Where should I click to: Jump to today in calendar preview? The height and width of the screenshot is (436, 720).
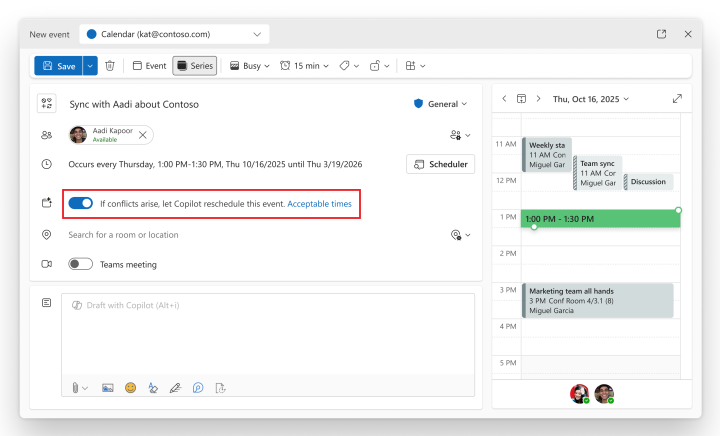[521, 98]
